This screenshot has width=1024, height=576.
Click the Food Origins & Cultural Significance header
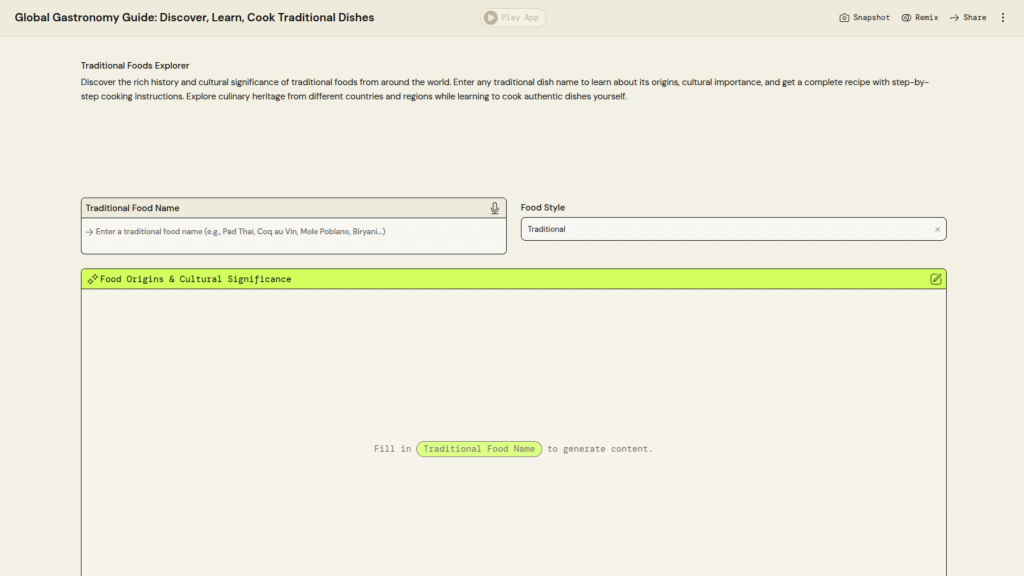click(x=196, y=279)
